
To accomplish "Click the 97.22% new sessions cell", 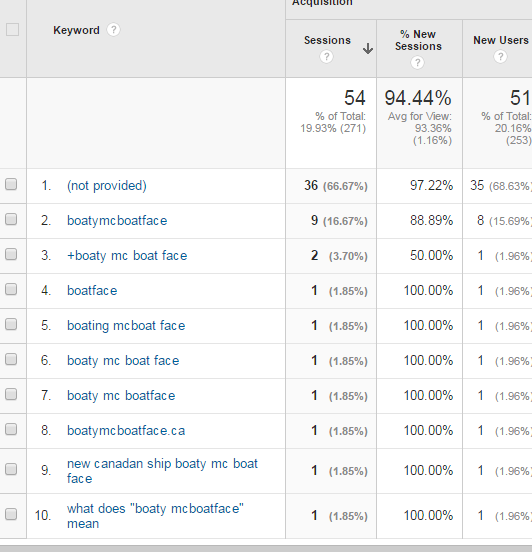I will tap(431, 186).
